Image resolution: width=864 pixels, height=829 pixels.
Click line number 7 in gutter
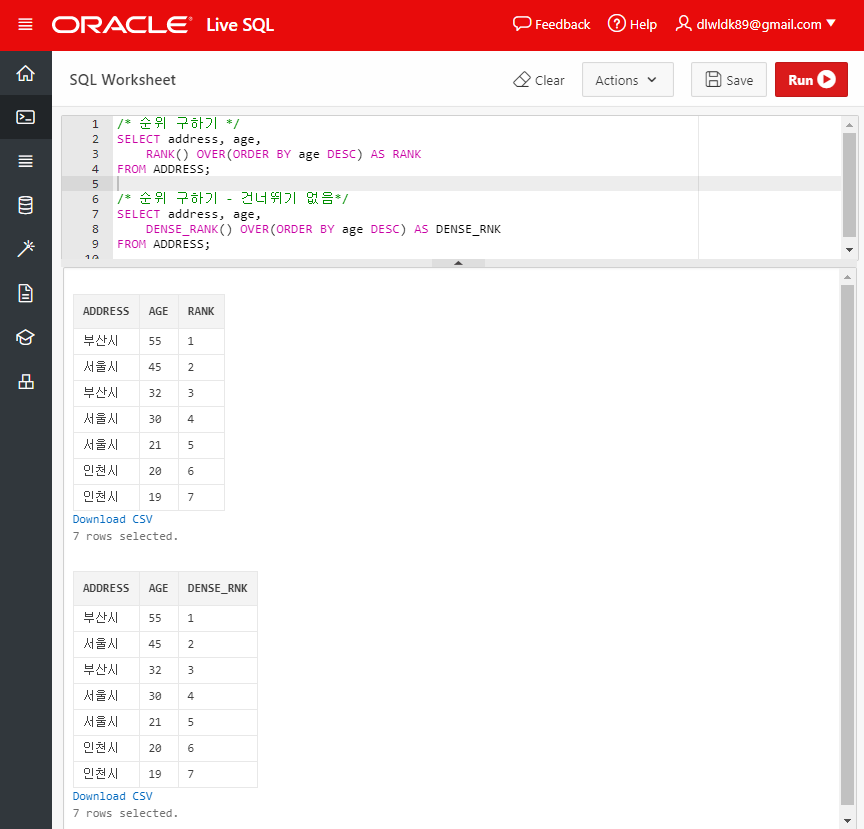click(x=95, y=214)
